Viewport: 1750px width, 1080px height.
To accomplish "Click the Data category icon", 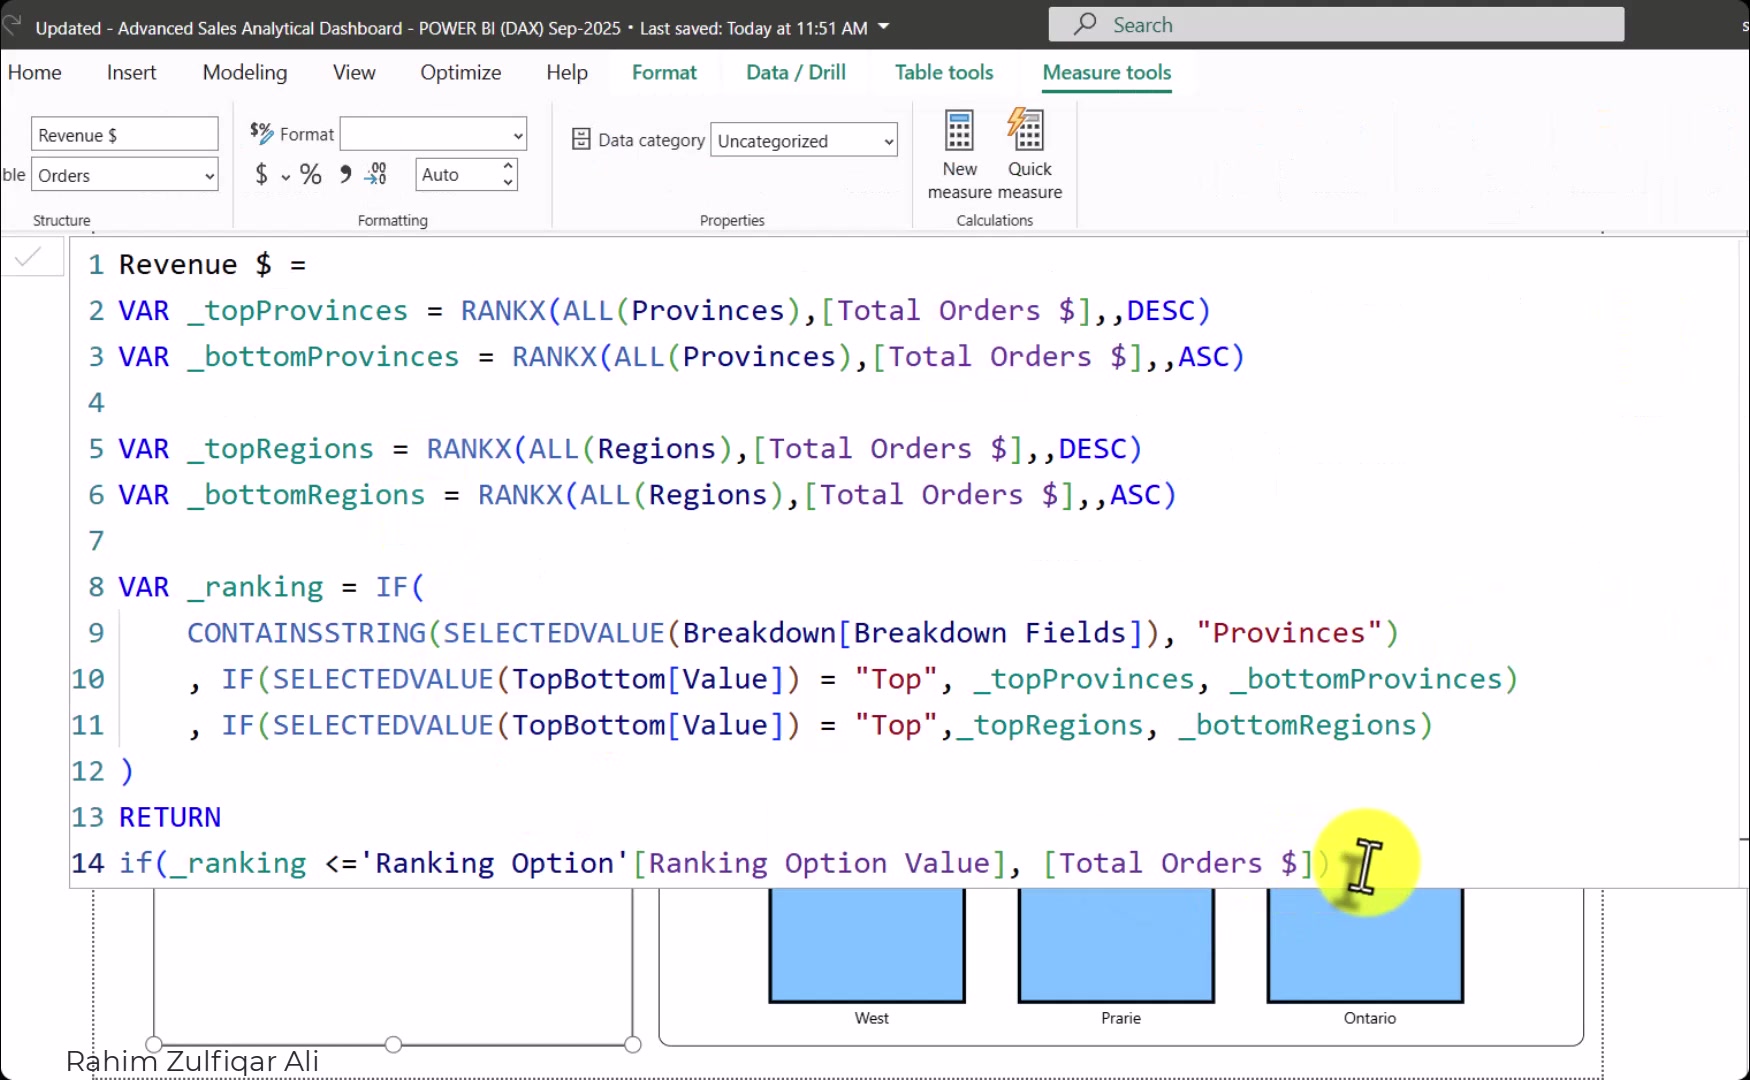I will pyautogui.click(x=581, y=139).
